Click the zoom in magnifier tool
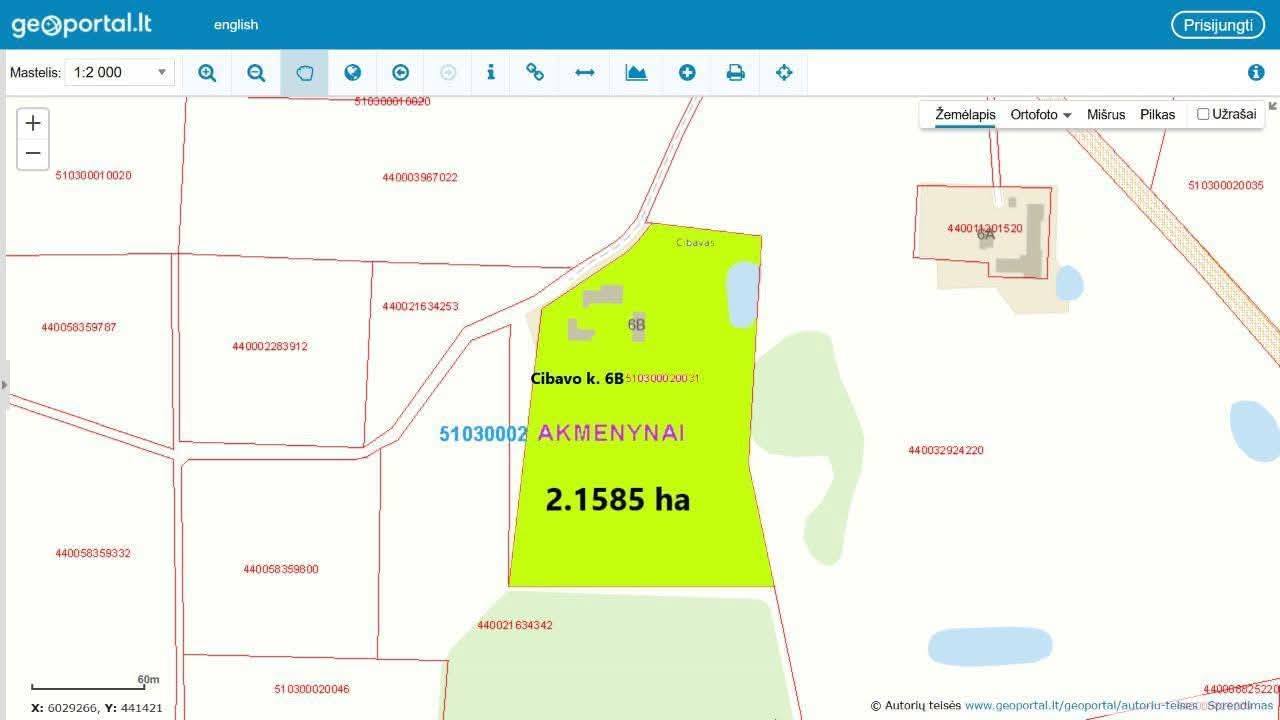 [207, 73]
